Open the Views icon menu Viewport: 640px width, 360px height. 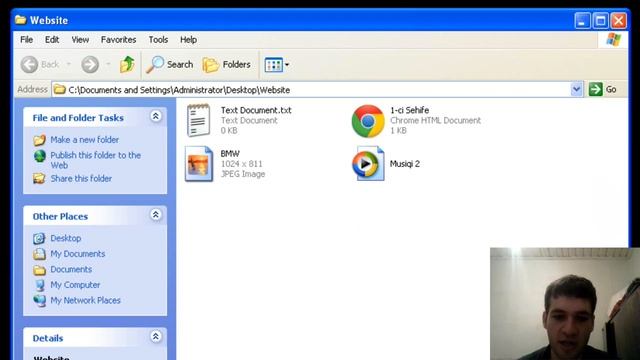[273, 64]
